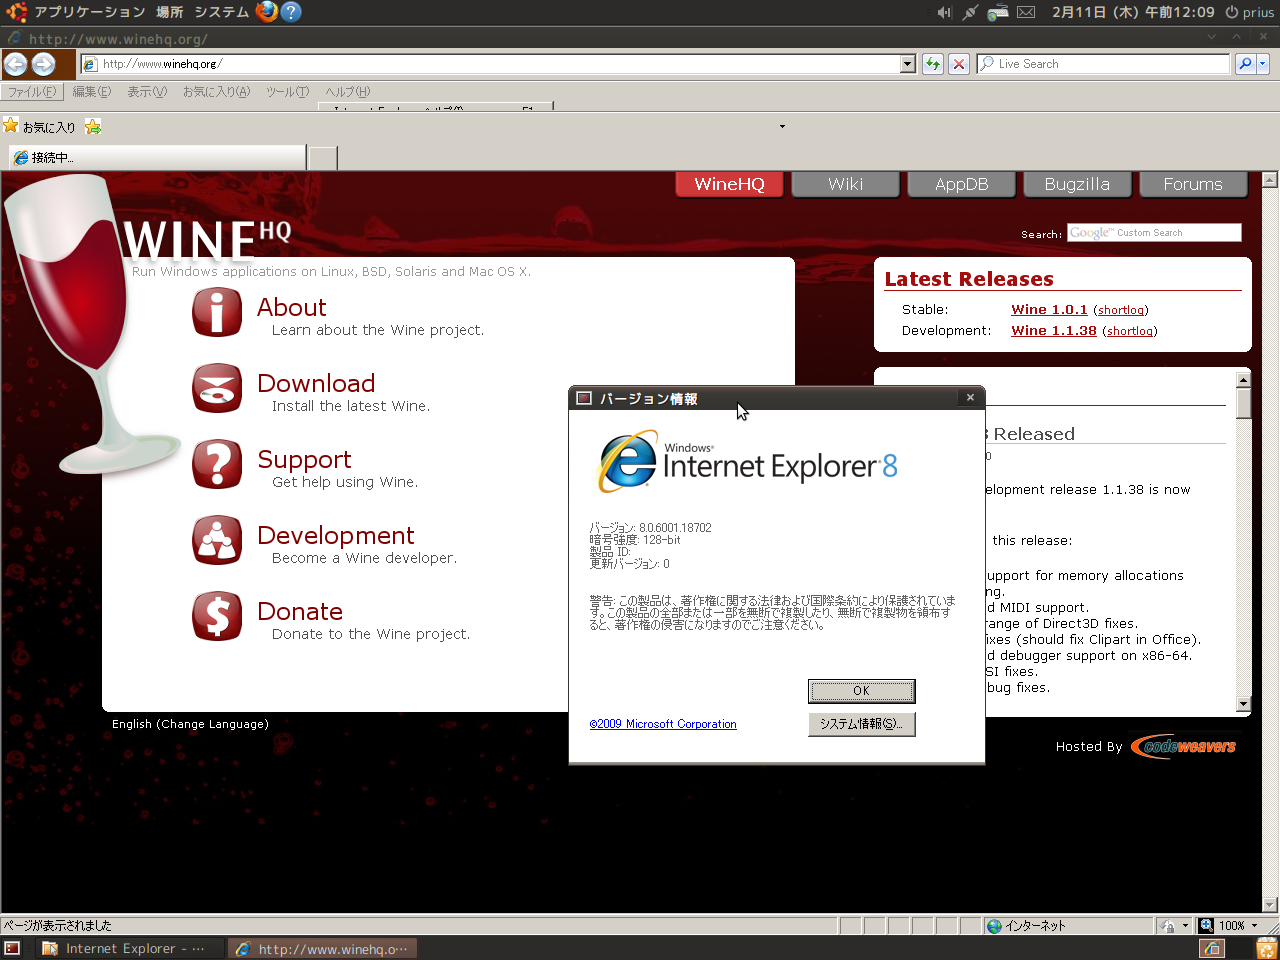The height and width of the screenshot is (960, 1280).
Task: Open the AppDB navigation tab
Action: (x=961, y=184)
